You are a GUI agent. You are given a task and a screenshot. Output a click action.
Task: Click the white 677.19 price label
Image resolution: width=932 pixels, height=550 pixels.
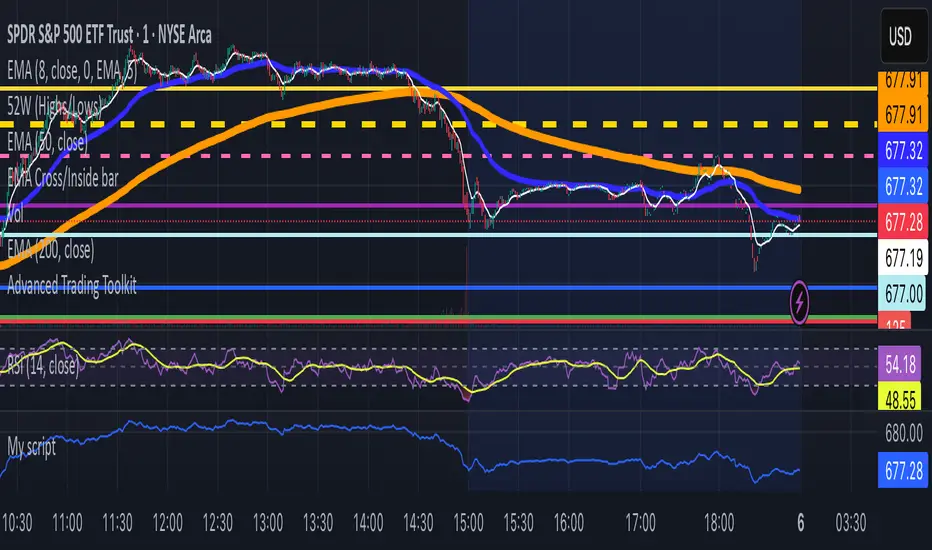click(903, 257)
